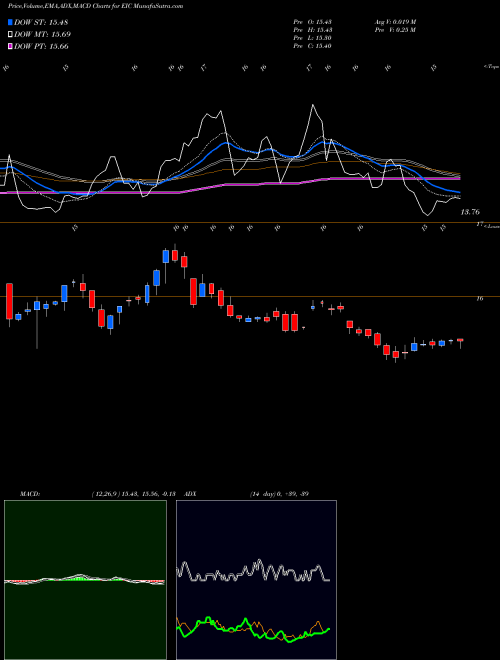Click the 'Pre V: 0.25 M' volume text
Viewport: 500px width, 660px height.
[395, 30]
